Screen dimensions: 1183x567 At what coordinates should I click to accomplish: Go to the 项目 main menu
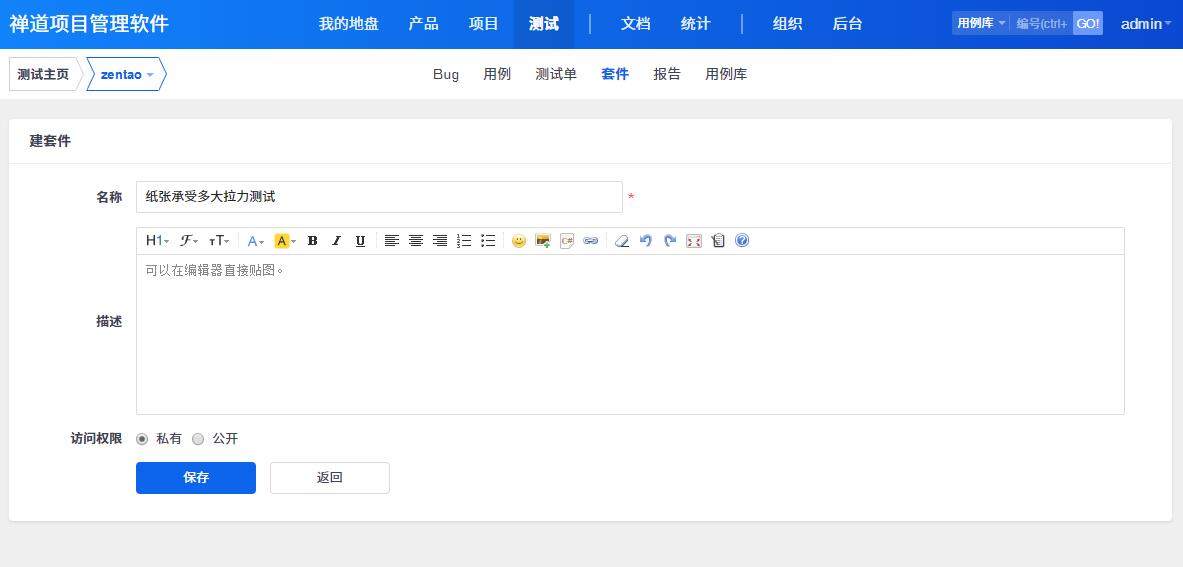pyautogui.click(x=484, y=24)
